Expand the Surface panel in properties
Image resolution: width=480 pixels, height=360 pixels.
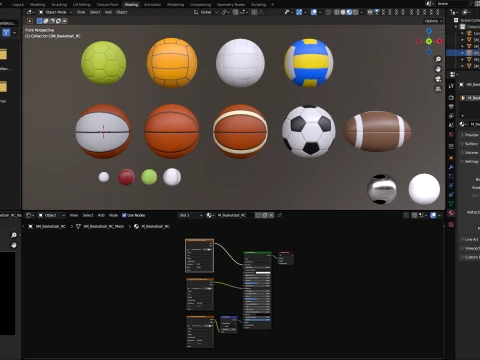pyautogui.click(x=471, y=144)
